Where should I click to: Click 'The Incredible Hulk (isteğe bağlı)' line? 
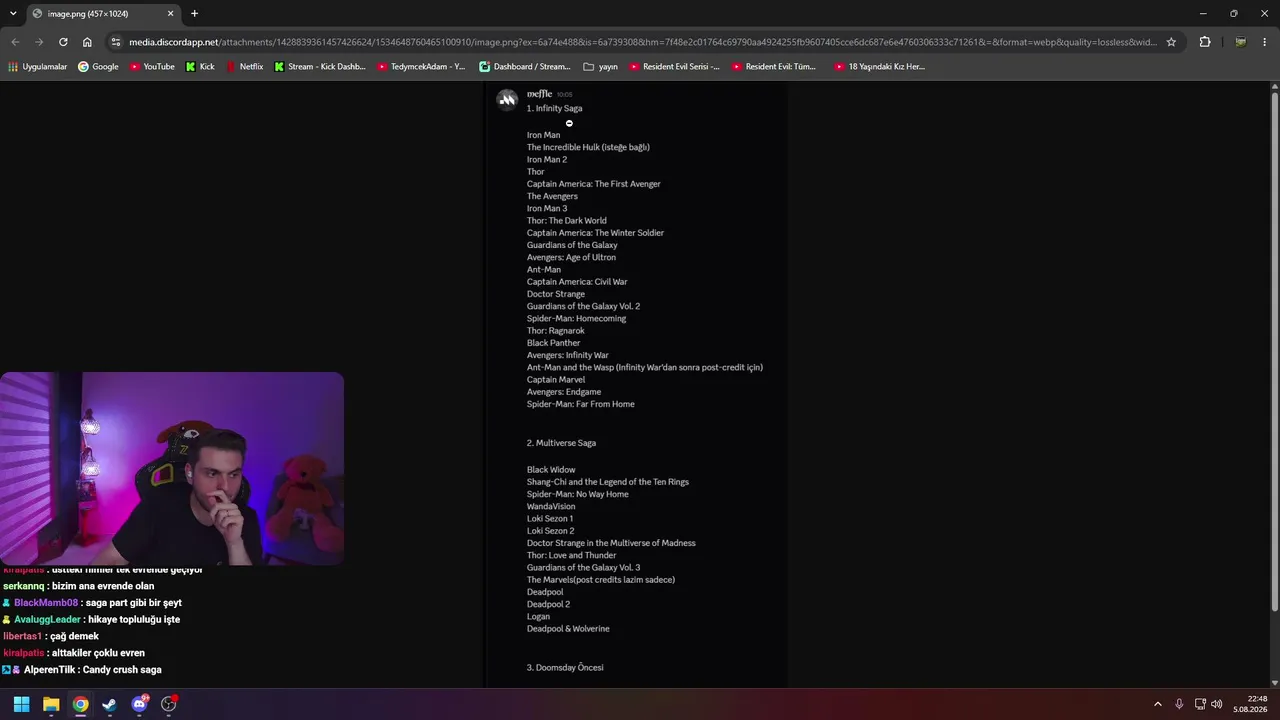588,147
